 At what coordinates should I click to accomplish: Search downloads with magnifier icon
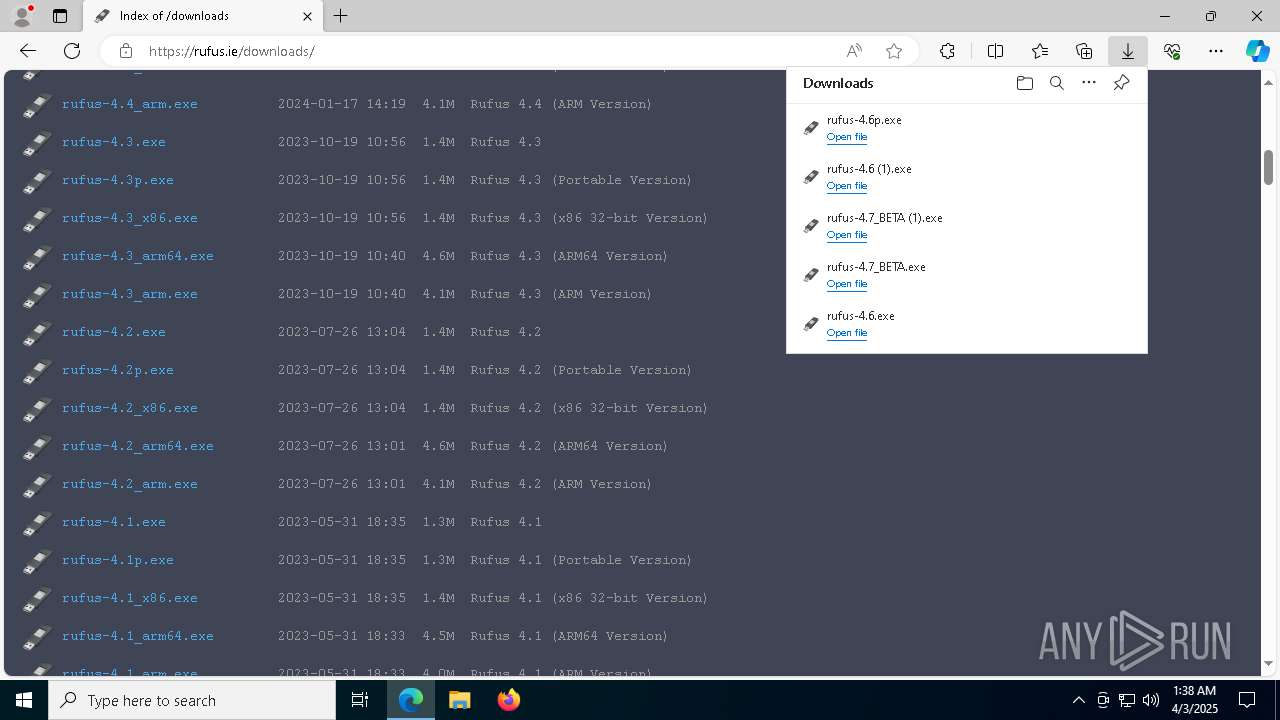1056,83
